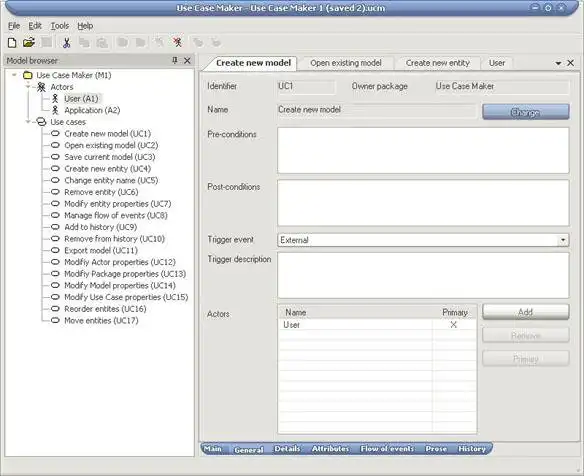Collapse the Use Case Maker (M1) root node

14,75
